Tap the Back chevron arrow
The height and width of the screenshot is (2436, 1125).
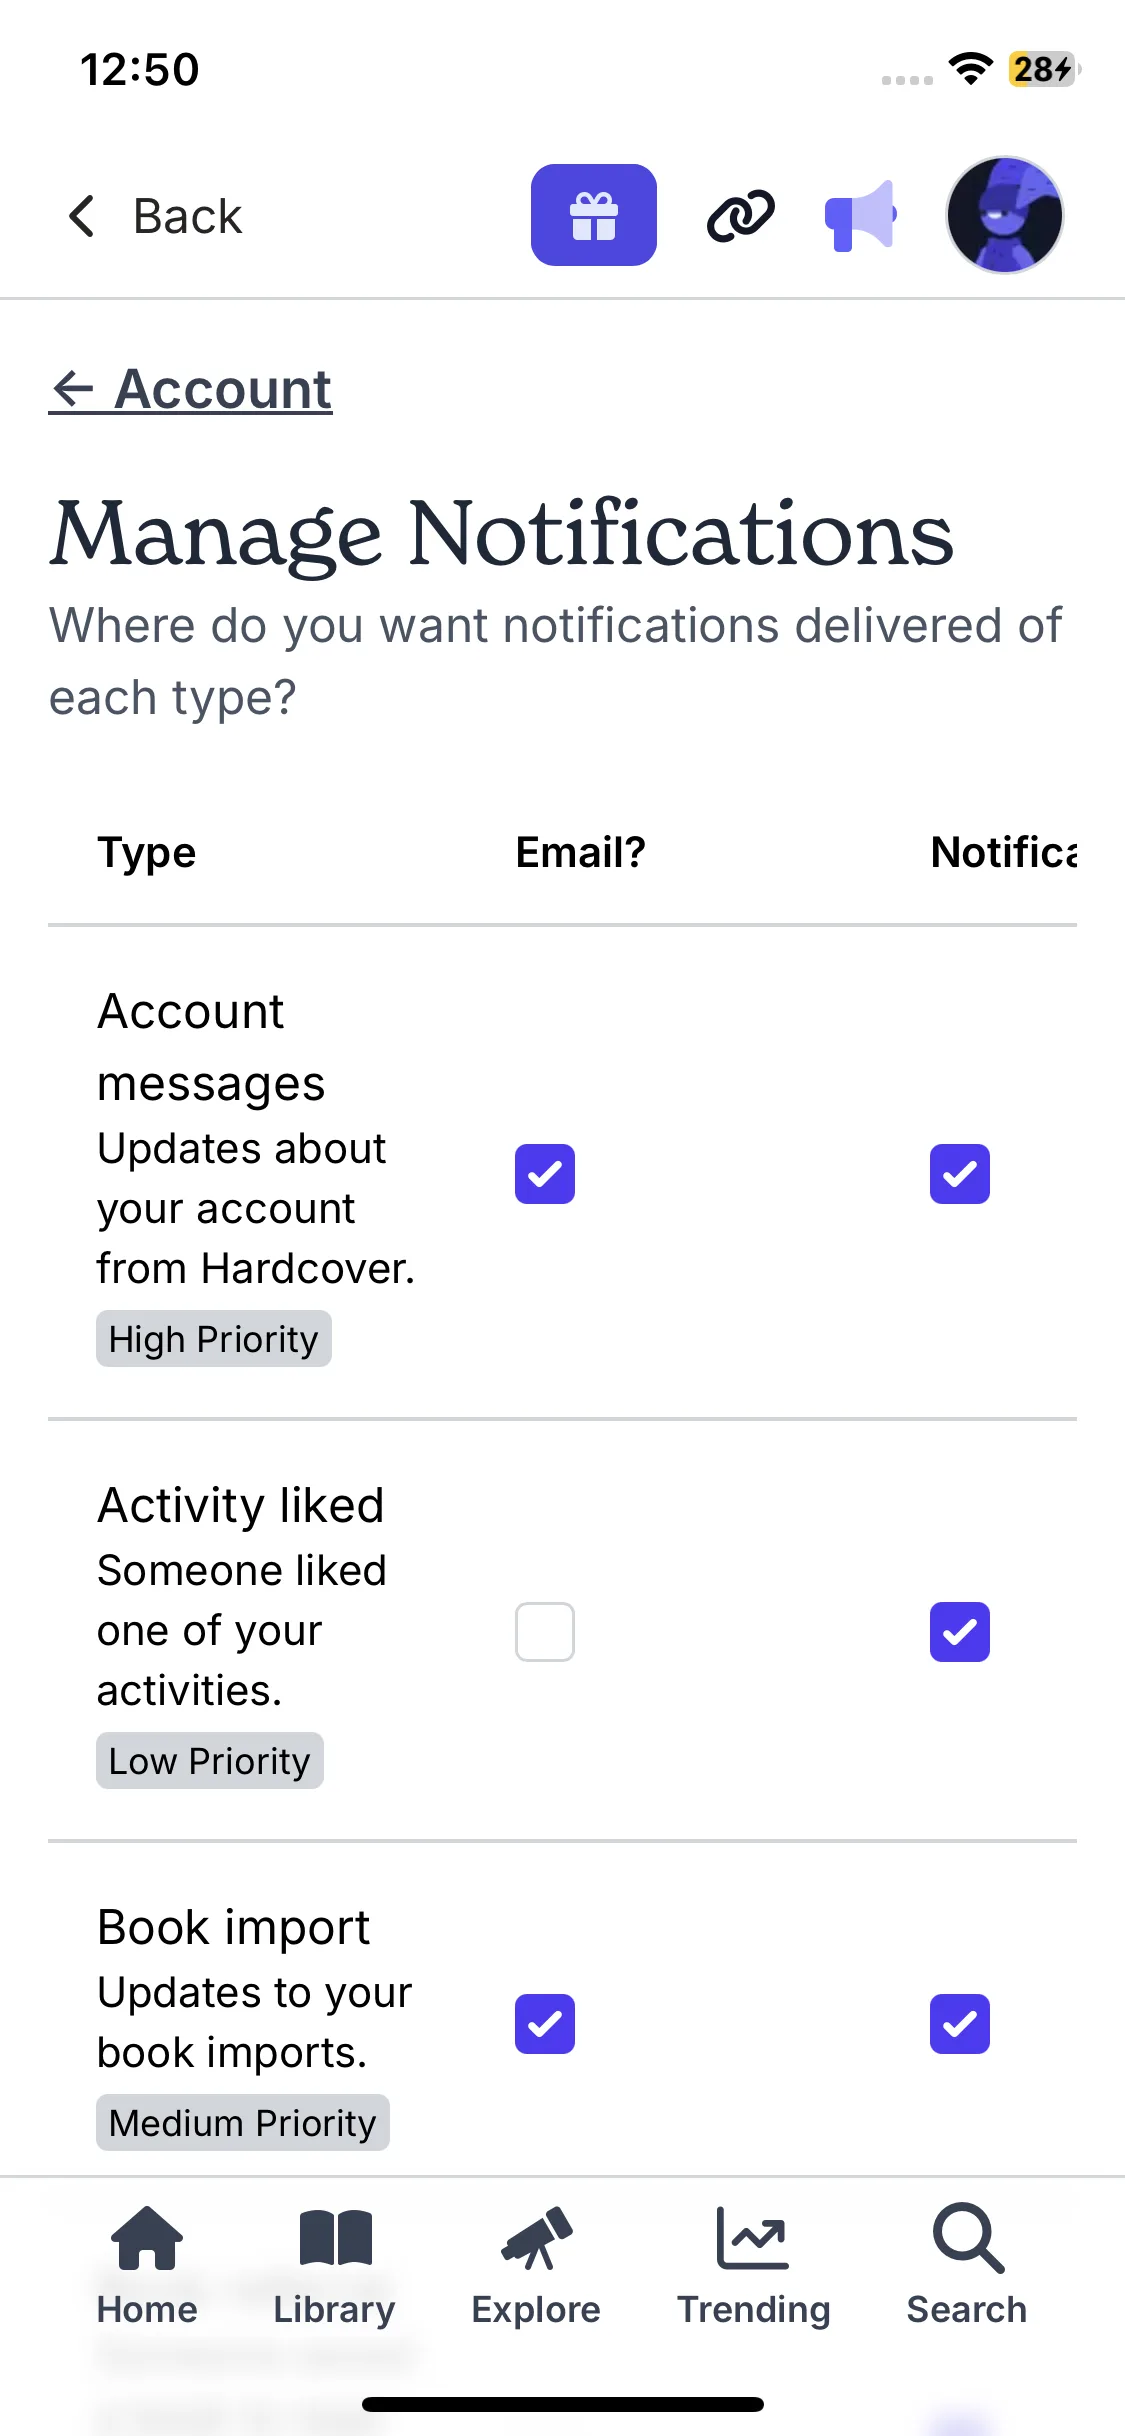click(x=82, y=216)
